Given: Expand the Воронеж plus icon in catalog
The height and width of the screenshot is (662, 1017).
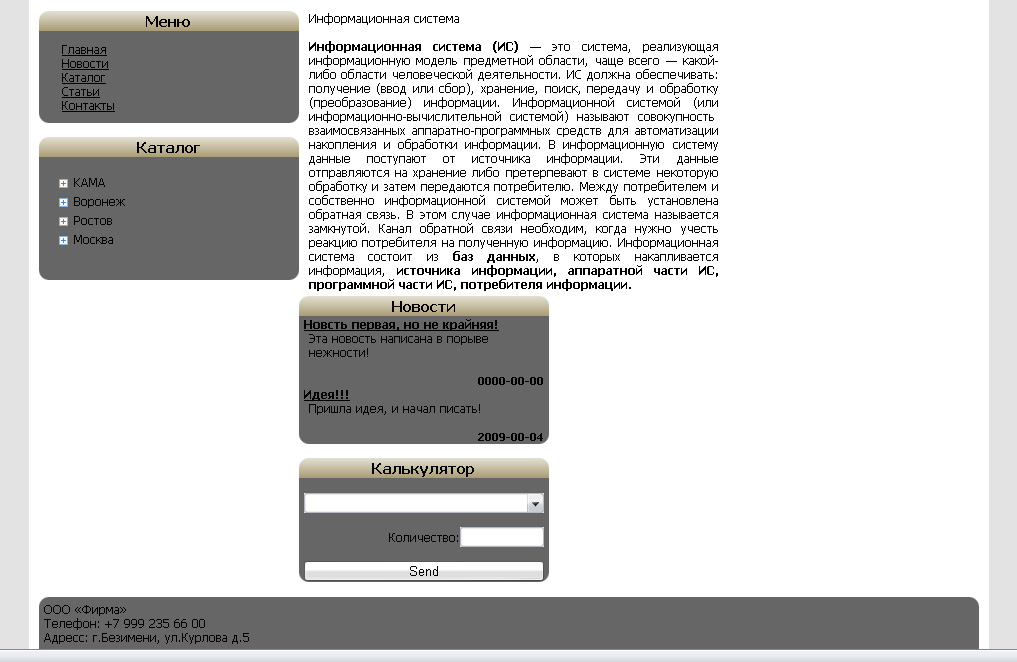Looking at the screenshot, I should [64, 202].
